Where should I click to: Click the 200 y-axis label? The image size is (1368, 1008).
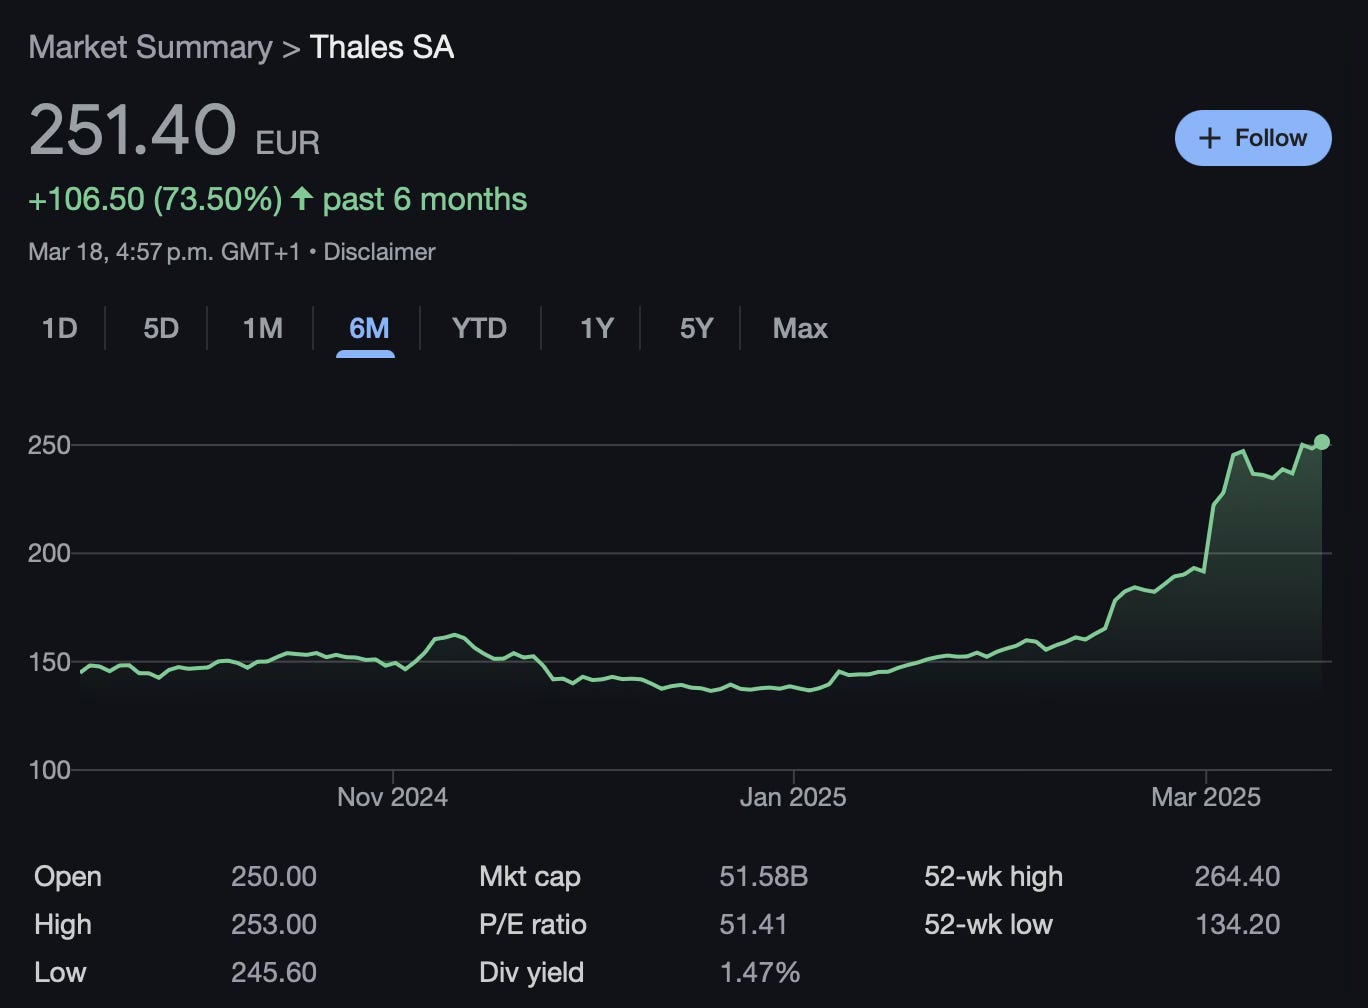[50, 553]
